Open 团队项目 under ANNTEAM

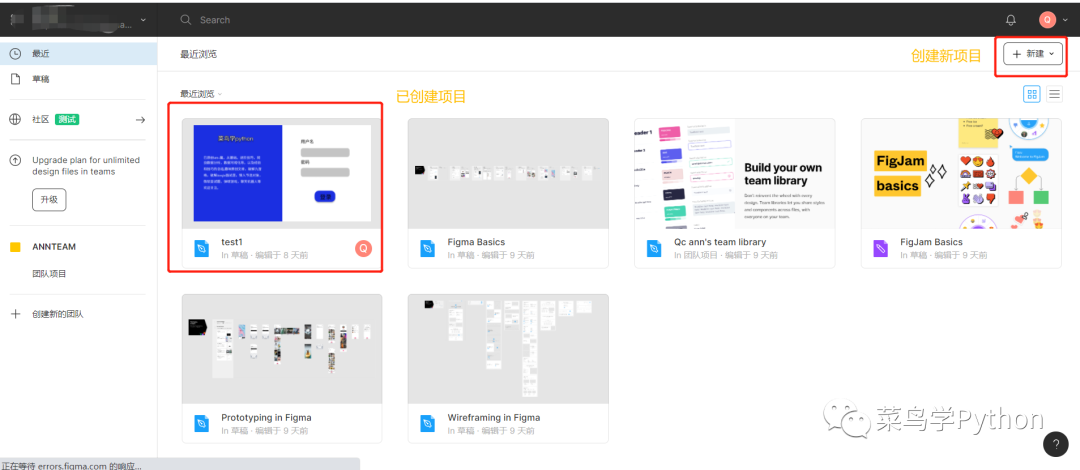(50, 274)
